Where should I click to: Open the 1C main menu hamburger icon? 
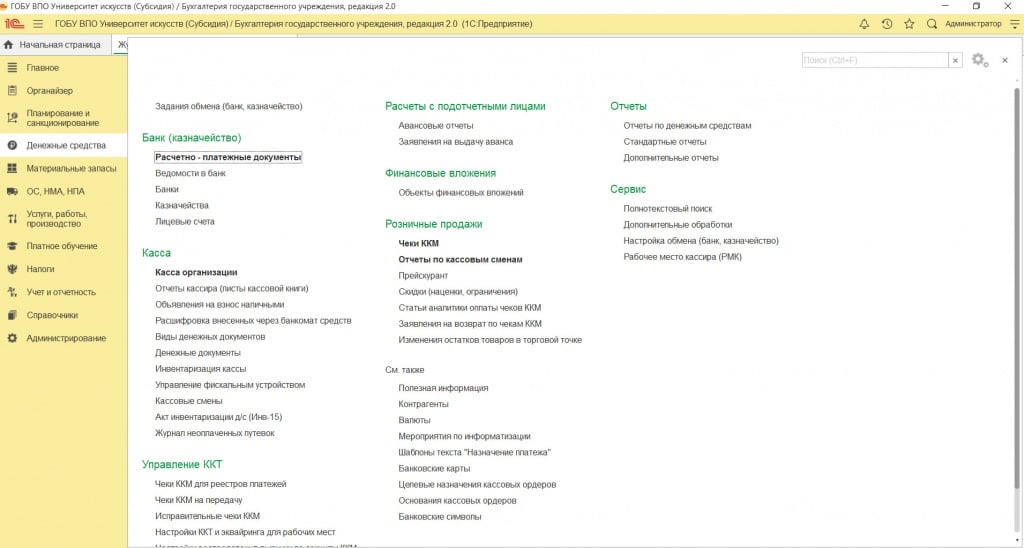38,24
